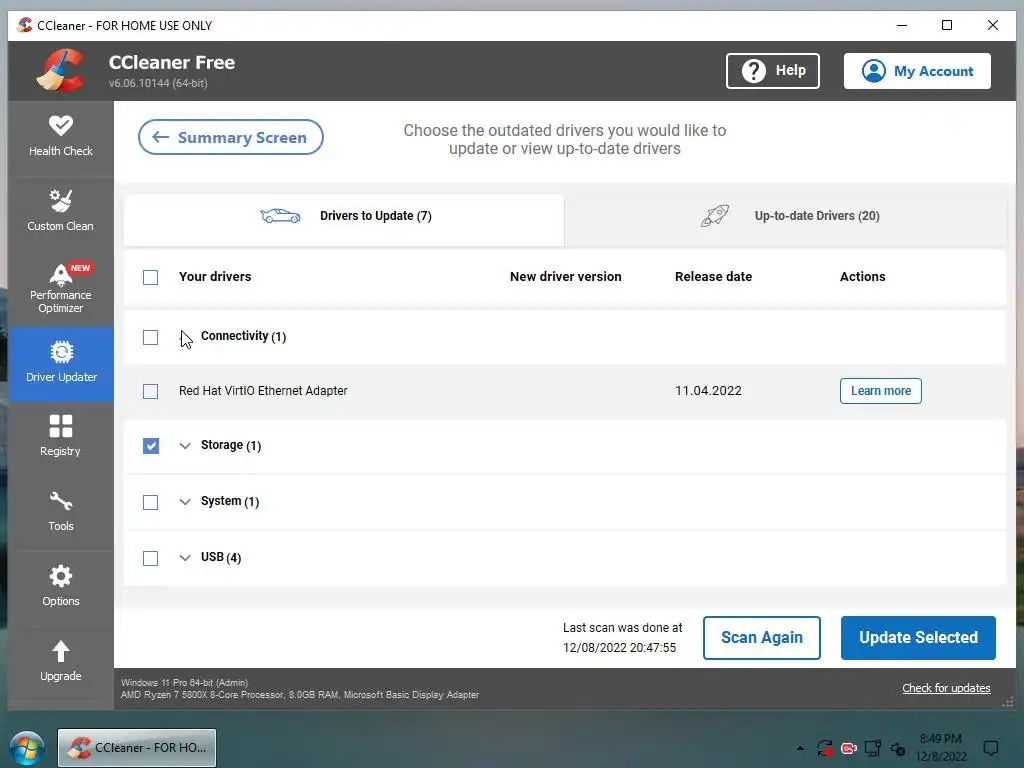Click the CCleaner title bar icon
The height and width of the screenshot is (768, 1024).
click(25, 25)
